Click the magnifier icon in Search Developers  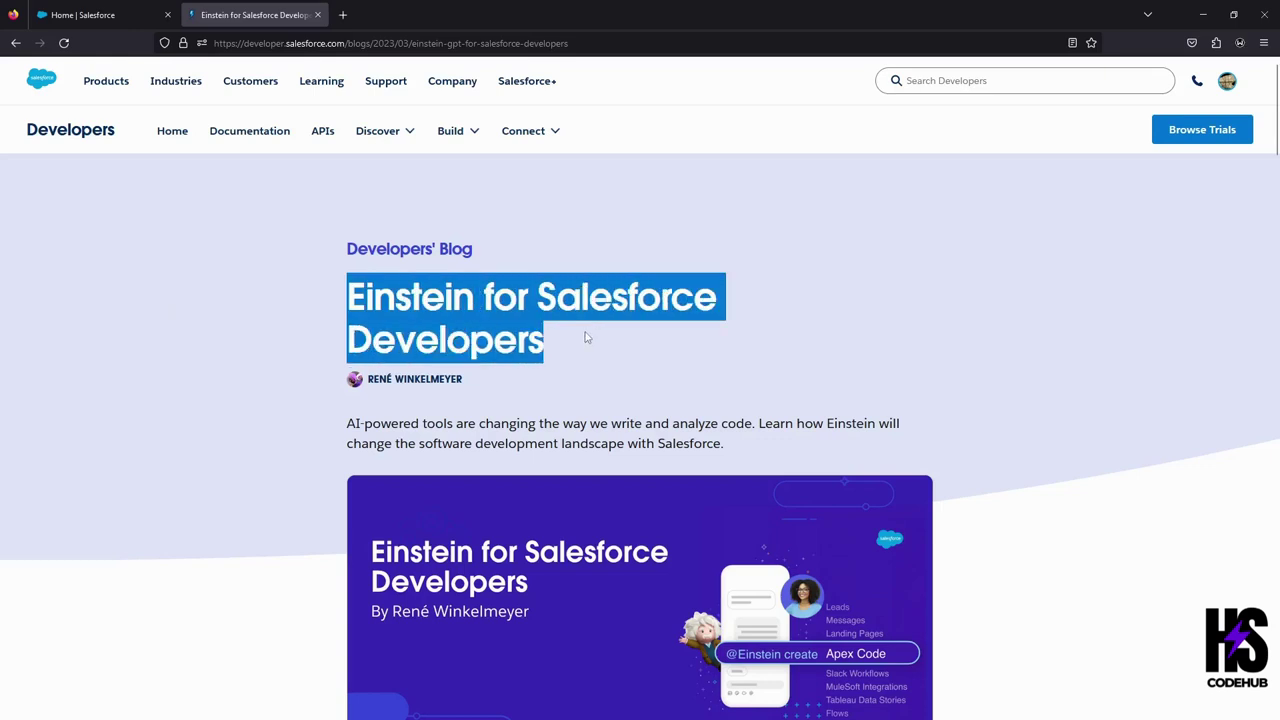point(896,81)
